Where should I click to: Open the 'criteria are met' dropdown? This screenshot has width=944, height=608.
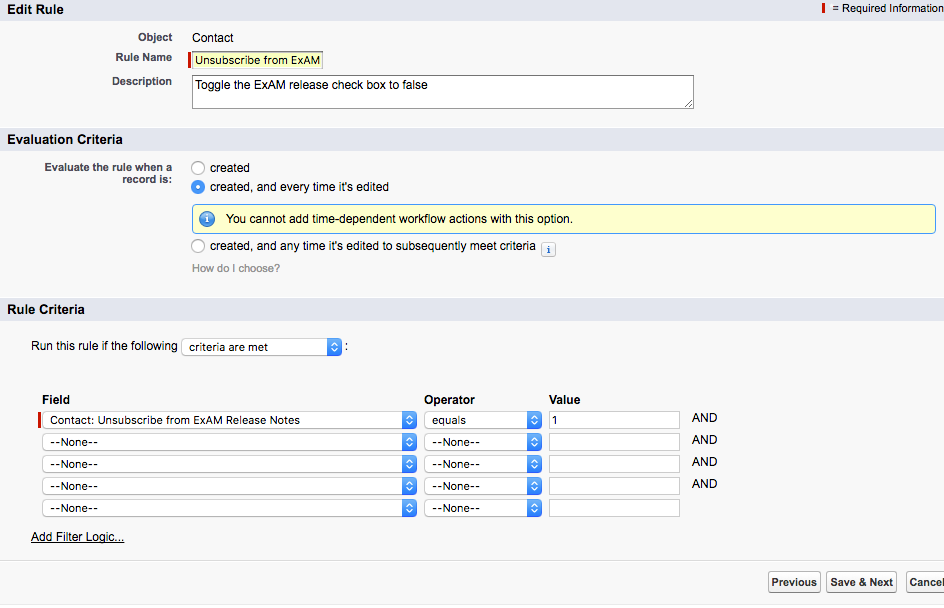point(262,347)
